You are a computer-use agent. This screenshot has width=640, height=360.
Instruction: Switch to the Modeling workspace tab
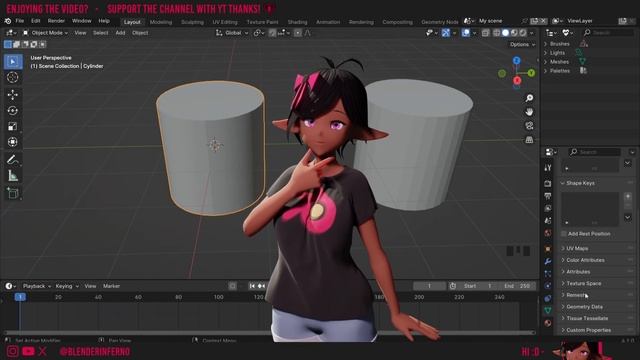click(161, 22)
